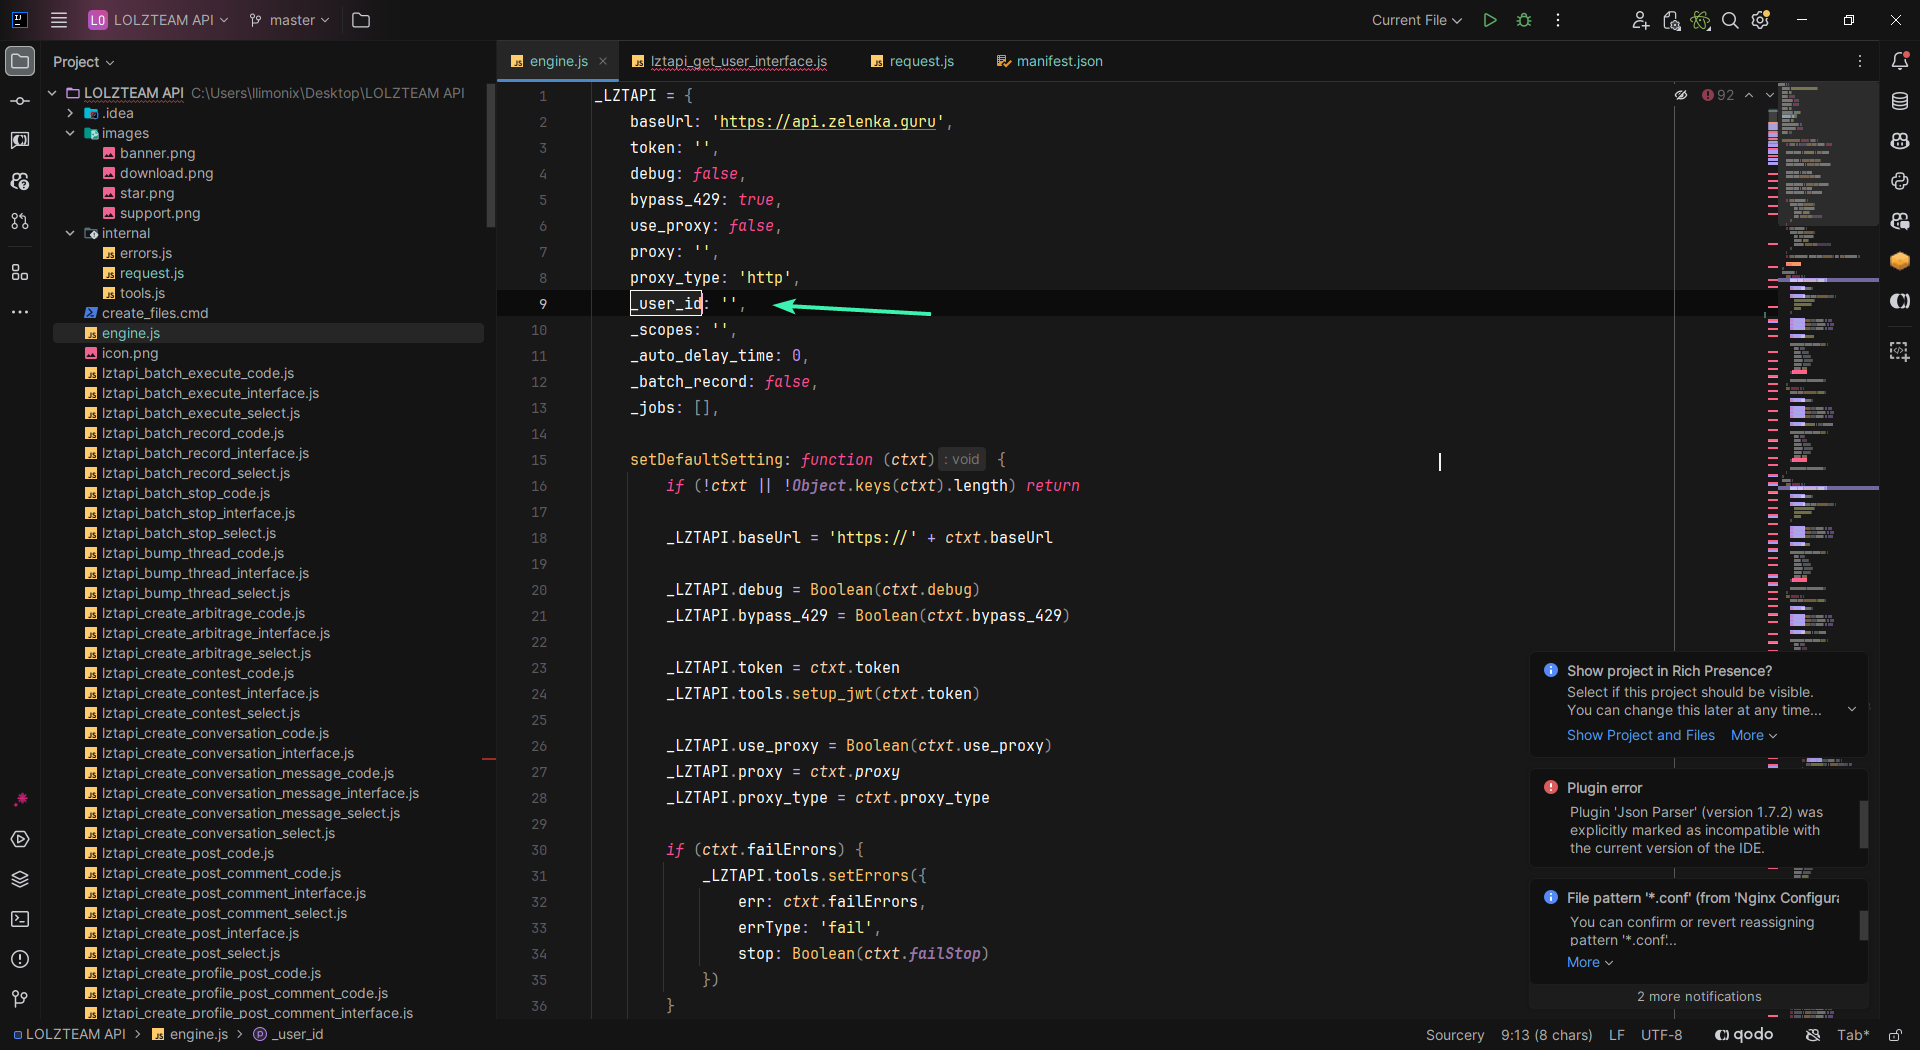The width and height of the screenshot is (1920, 1050).
Task: Click the Debug bug icon
Action: coord(1524,20)
